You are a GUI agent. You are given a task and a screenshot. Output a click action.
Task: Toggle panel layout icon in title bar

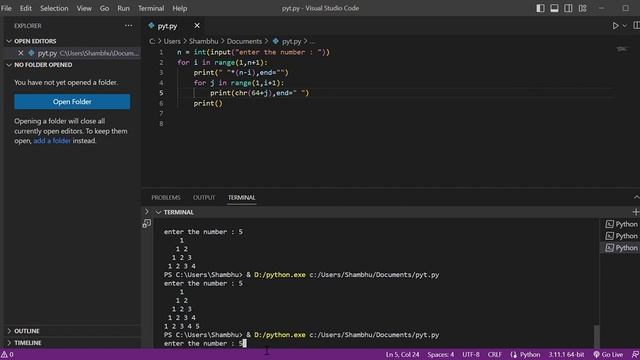[554, 8]
